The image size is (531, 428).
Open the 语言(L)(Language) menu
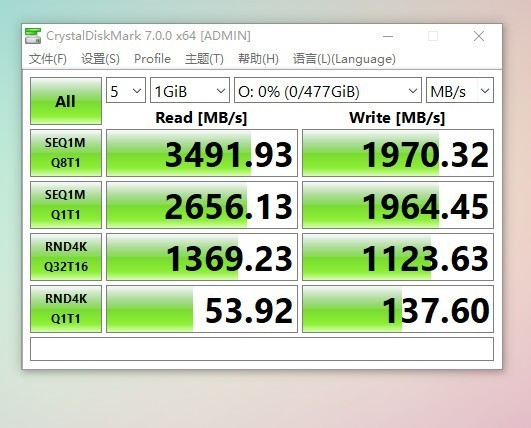(344, 59)
